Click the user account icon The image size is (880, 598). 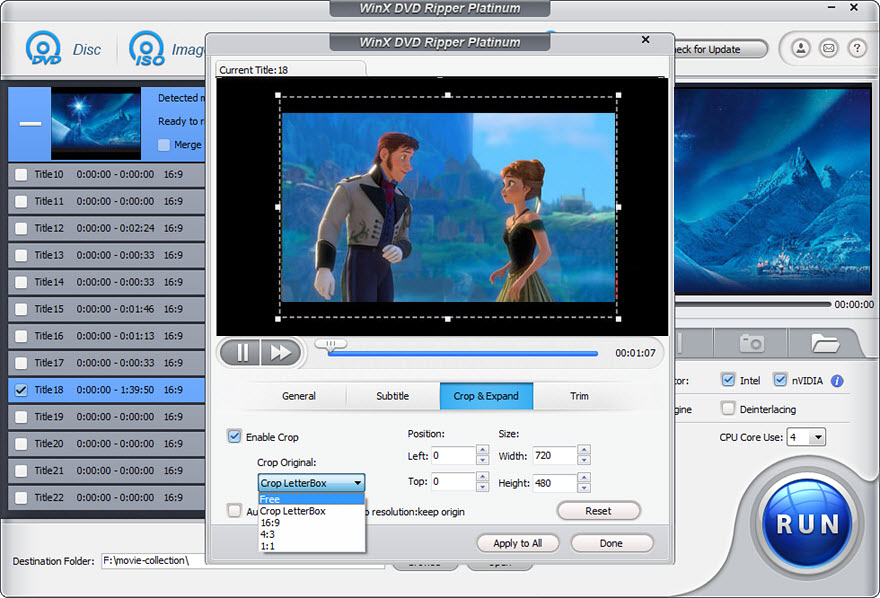point(800,48)
